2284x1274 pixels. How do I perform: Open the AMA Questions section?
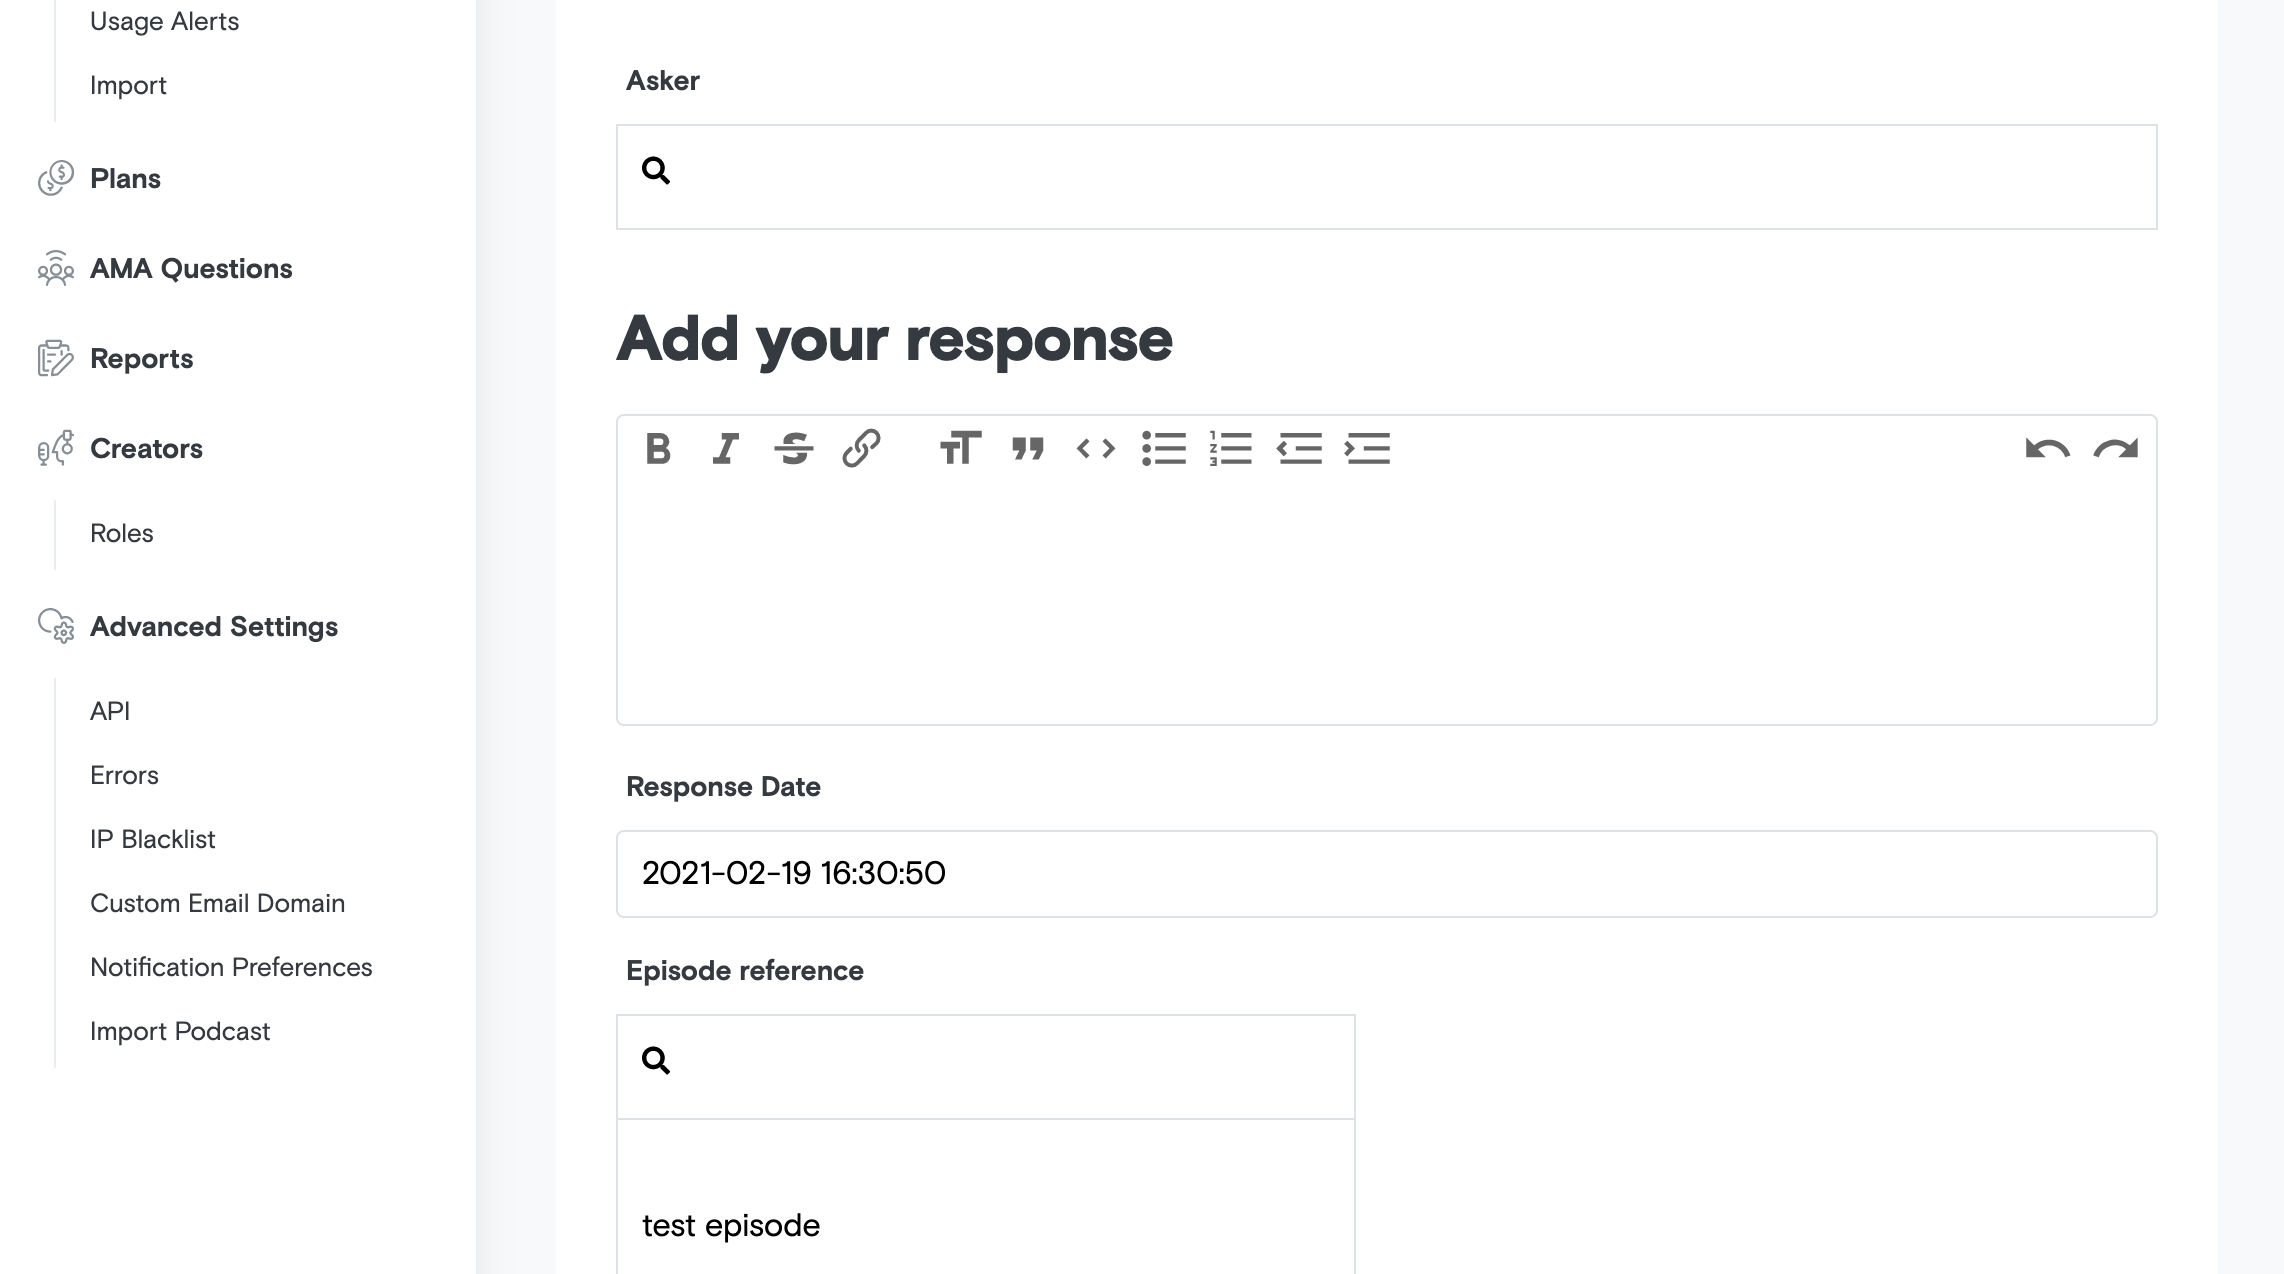tap(191, 268)
